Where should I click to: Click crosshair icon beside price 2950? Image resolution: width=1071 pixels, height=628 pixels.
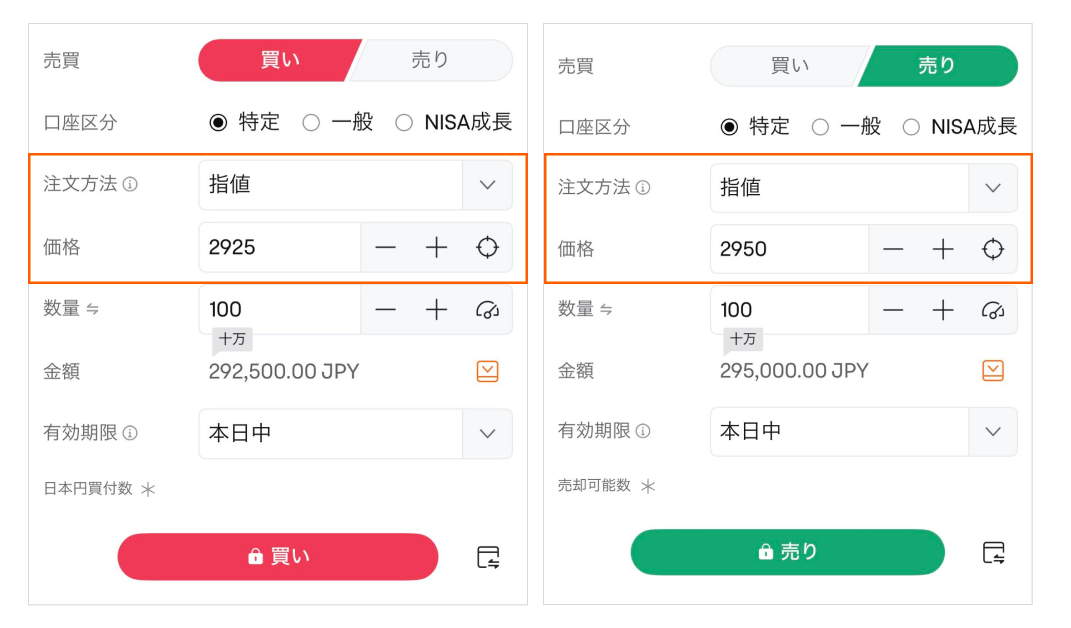pyautogui.click(x=992, y=249)
